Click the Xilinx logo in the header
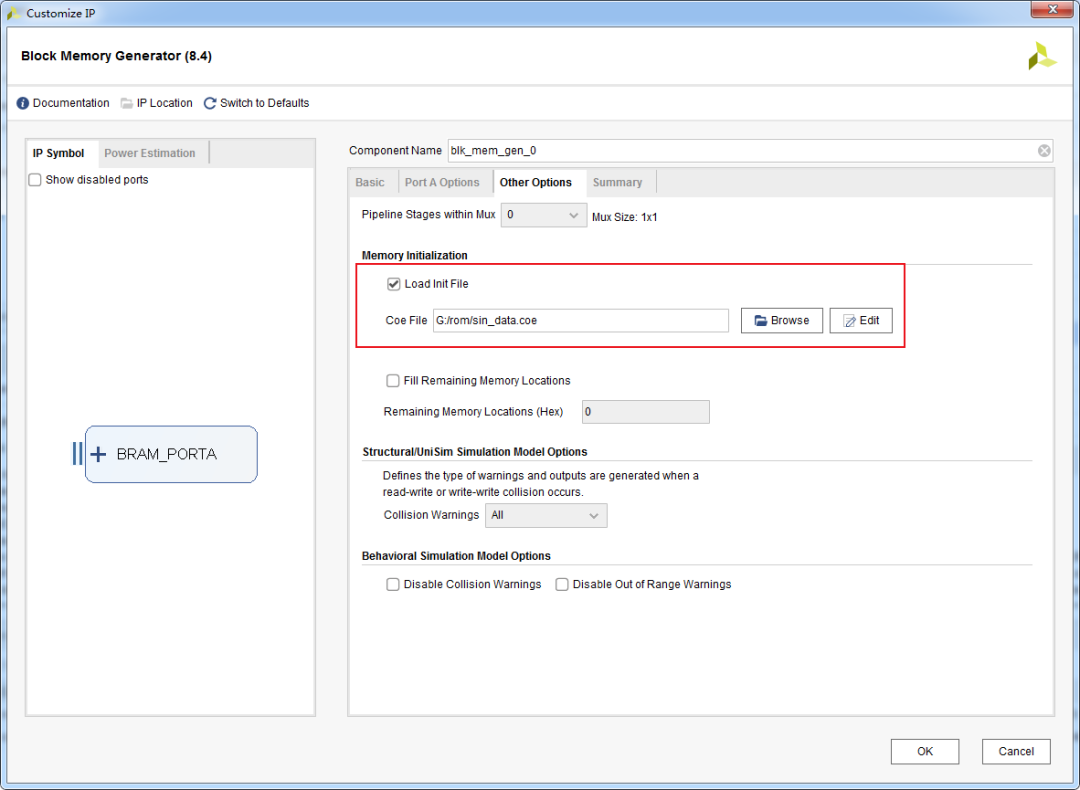The image size is (1080, 790). [1041, 56]
